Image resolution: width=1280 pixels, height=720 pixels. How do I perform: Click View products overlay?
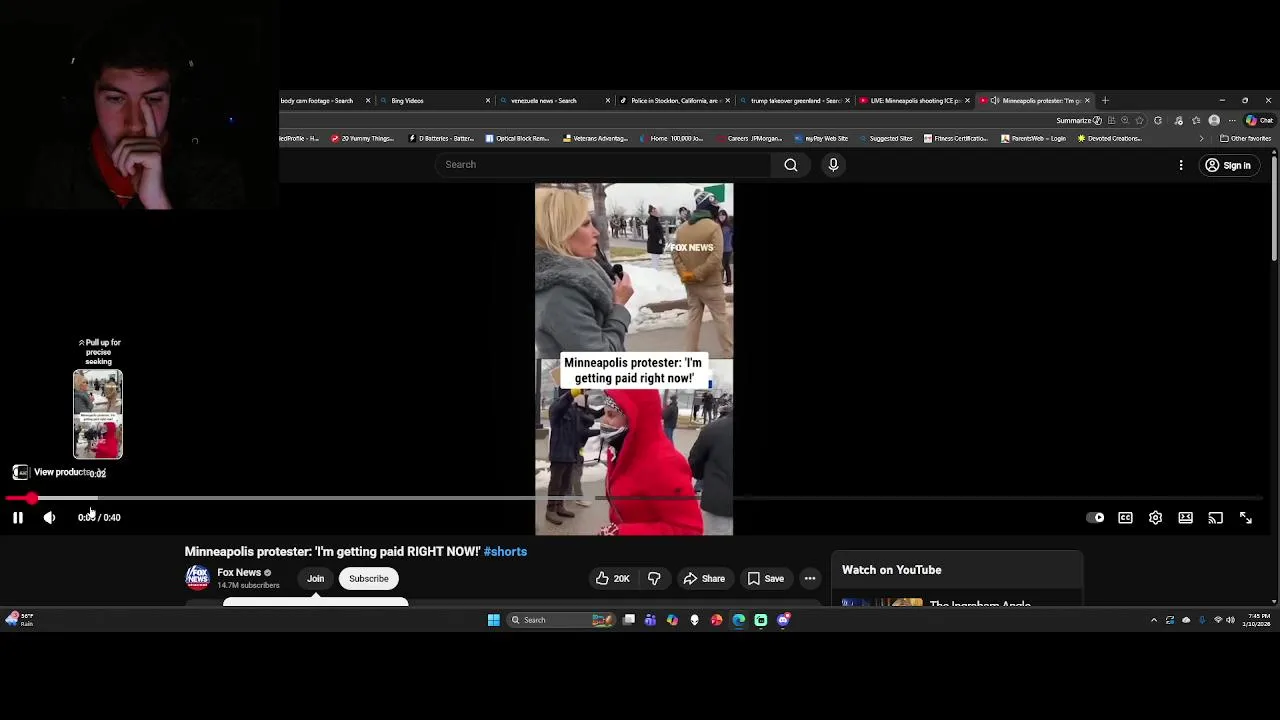(60, 472)
